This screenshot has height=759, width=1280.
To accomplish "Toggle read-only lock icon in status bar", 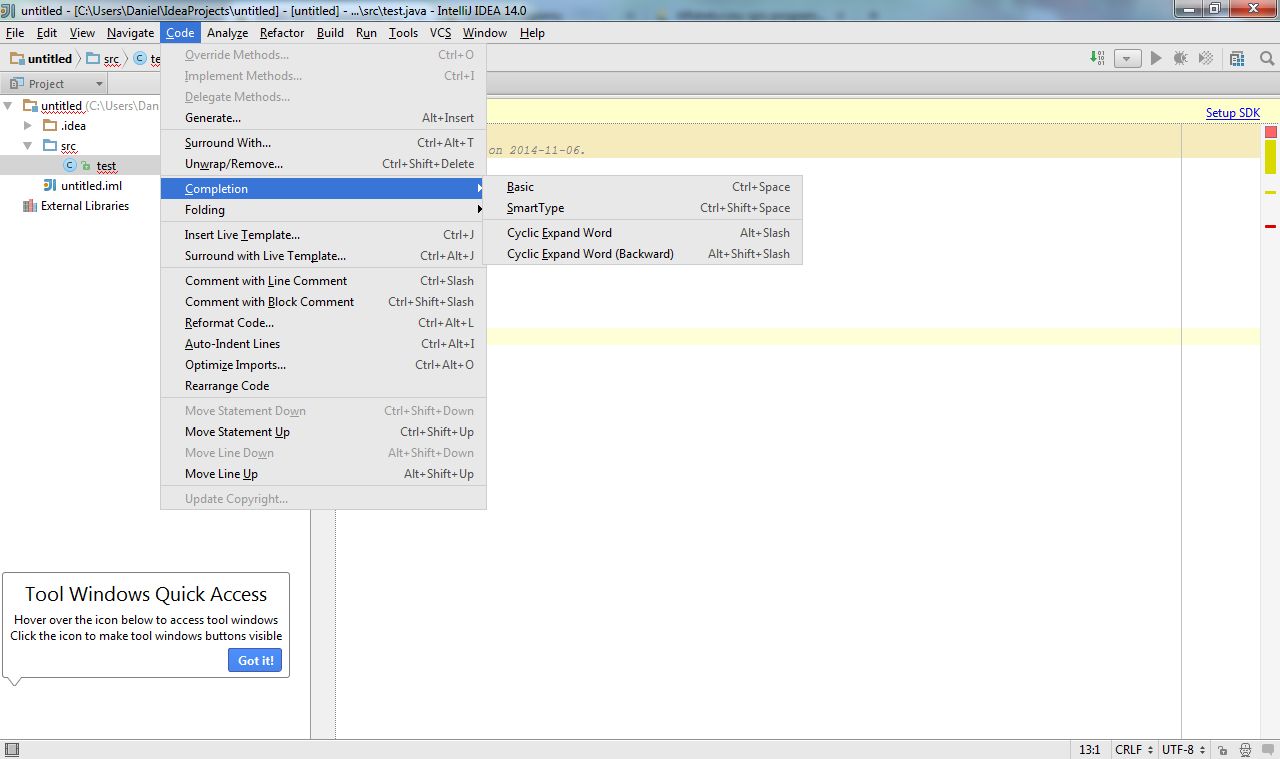I will click(x=1223, y=749).
